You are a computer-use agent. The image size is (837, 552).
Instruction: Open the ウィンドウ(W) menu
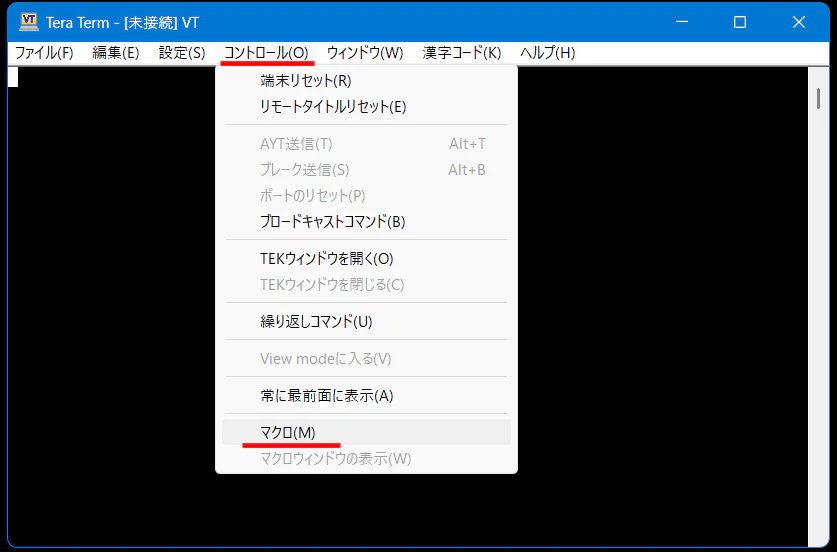tap(365, 53)
